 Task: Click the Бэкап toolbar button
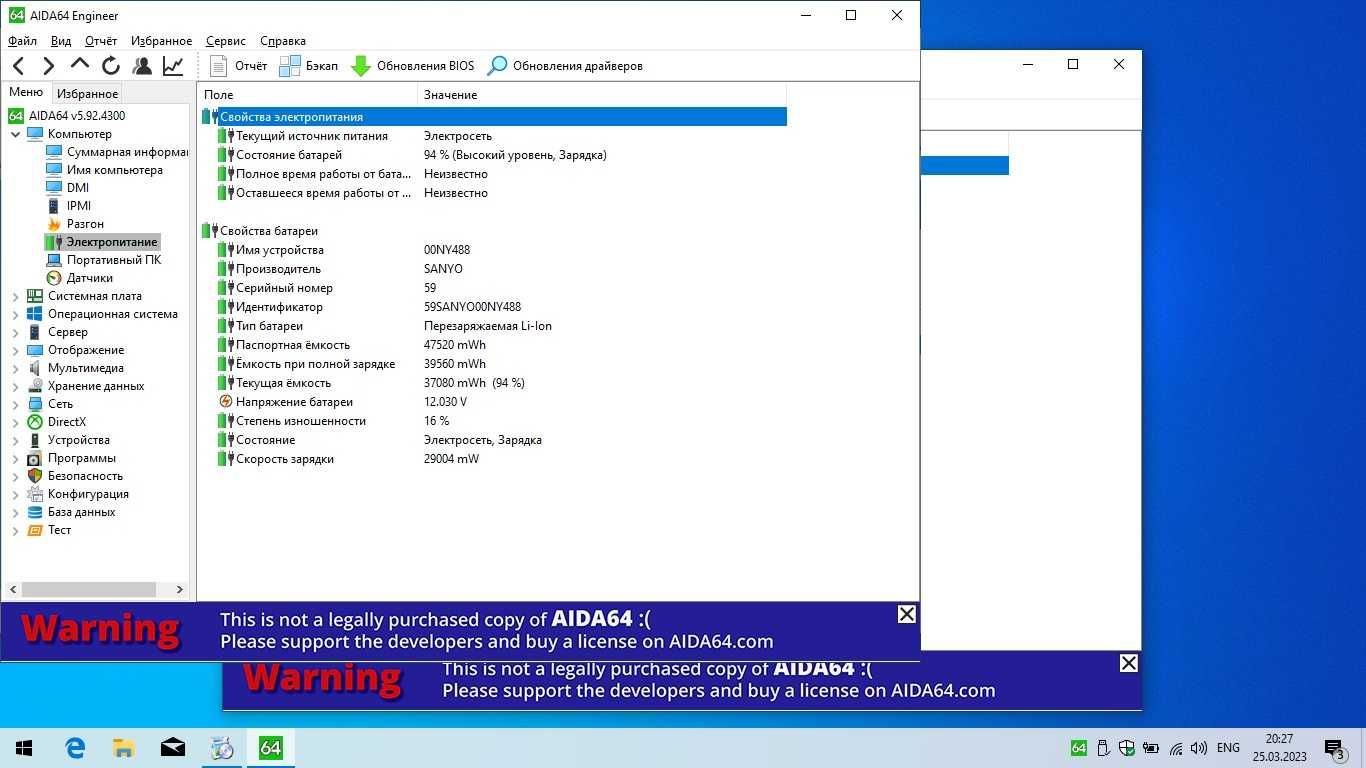(x=308, y=66)
